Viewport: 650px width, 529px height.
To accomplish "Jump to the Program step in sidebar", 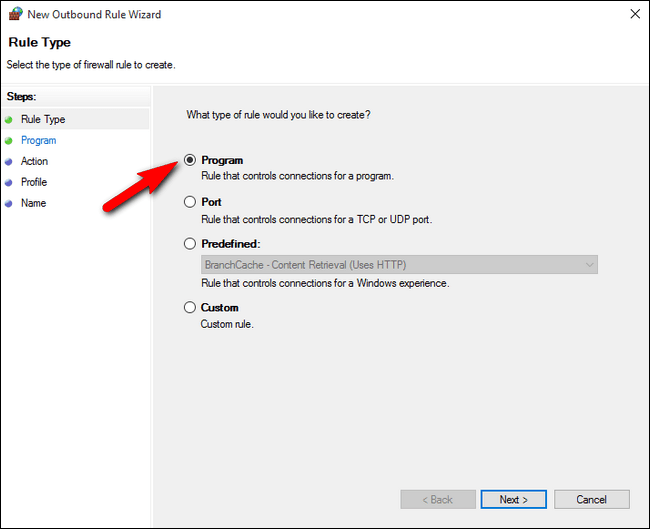I will point(39,141).
